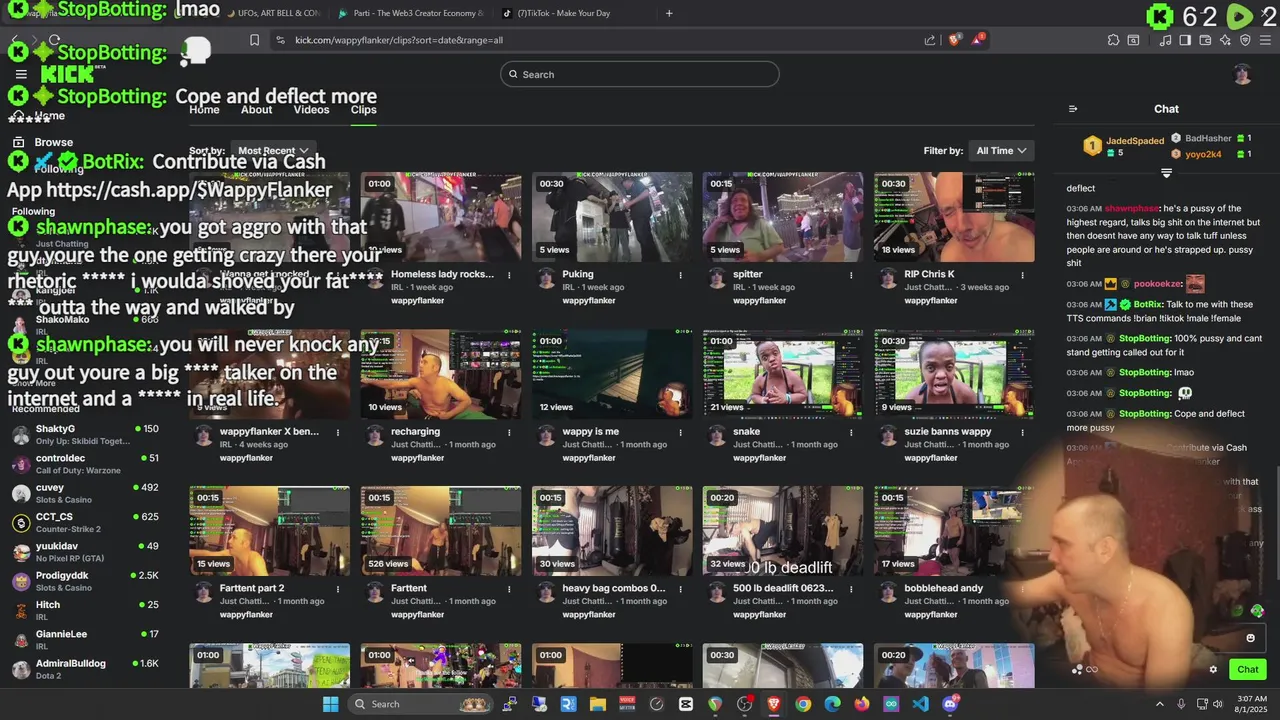Click Windows Start button
Screen dimensions: 1280x720
331,704
